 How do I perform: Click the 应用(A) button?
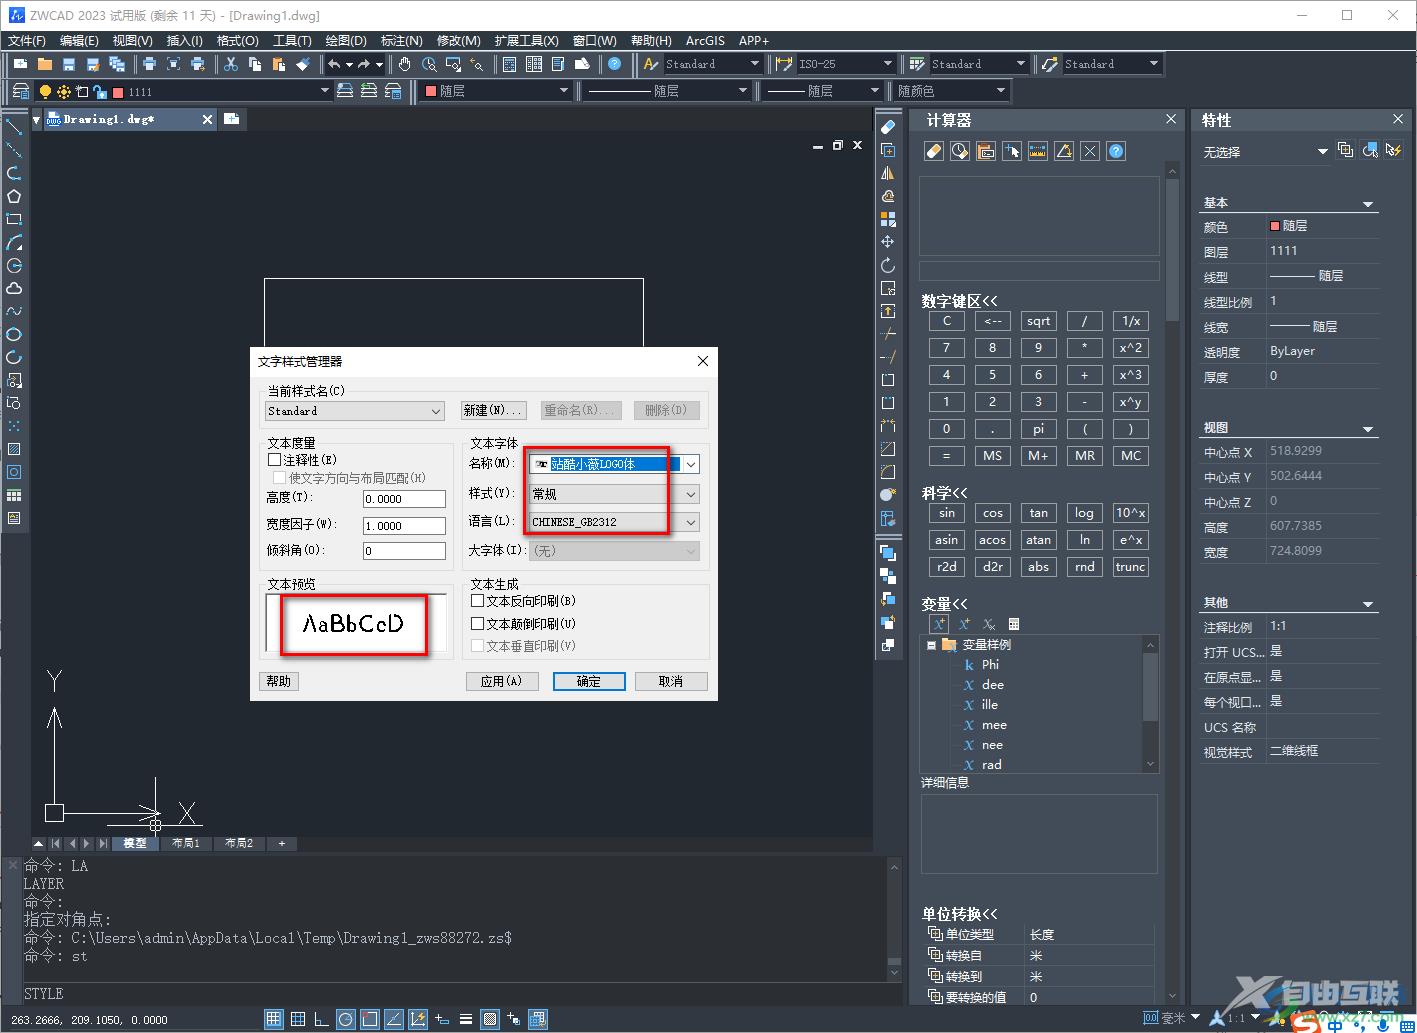(x=502, y=681)
